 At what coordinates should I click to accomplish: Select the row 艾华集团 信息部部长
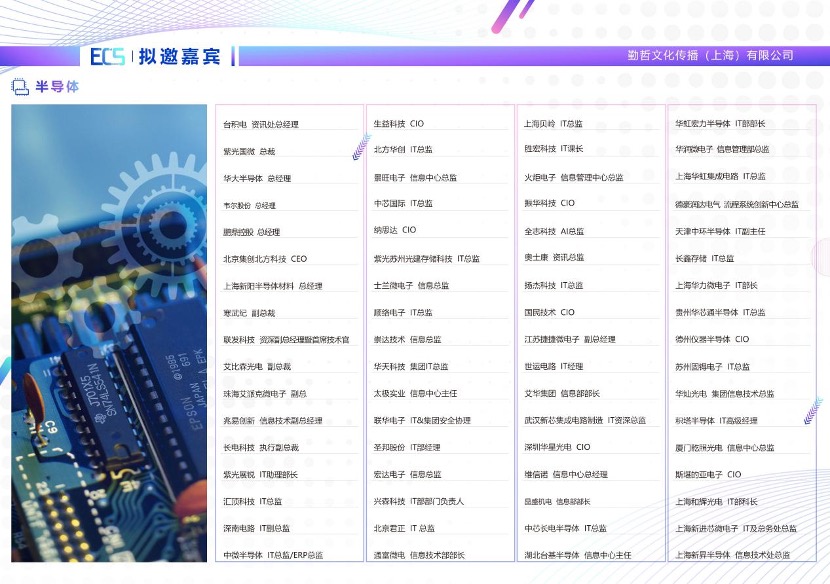(x=562, y=393)
